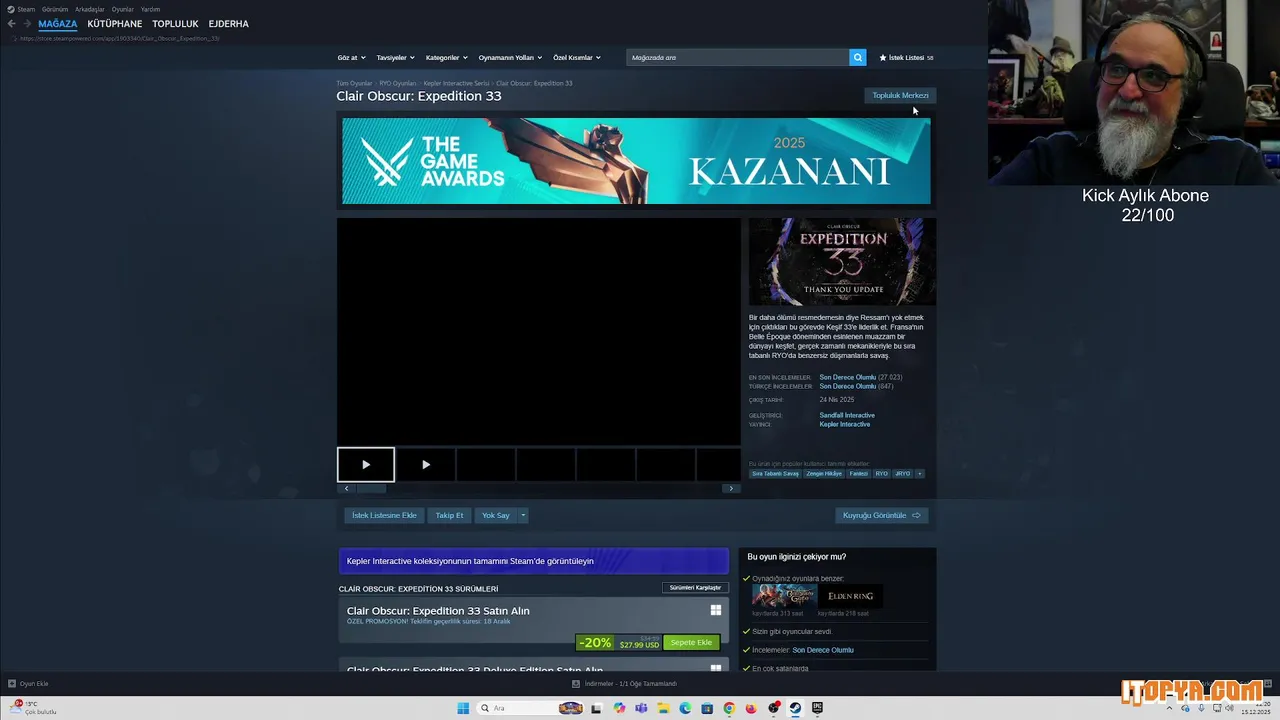Open the Sıra Tabanlı Savaş tag
The image size is (1280, 720).
pos(775,474)
